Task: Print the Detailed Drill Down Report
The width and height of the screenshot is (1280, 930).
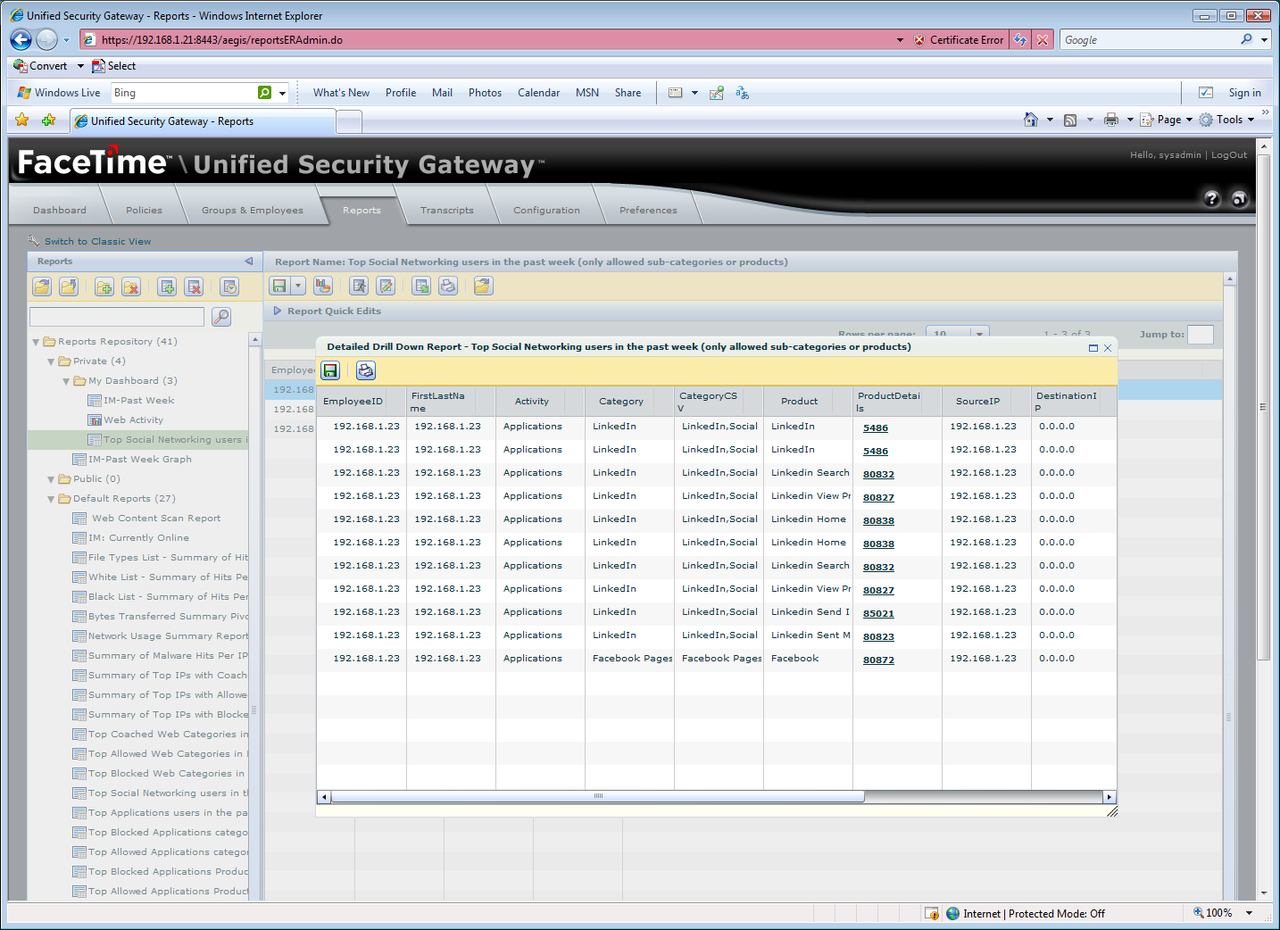Action: (x=366, y=371)
